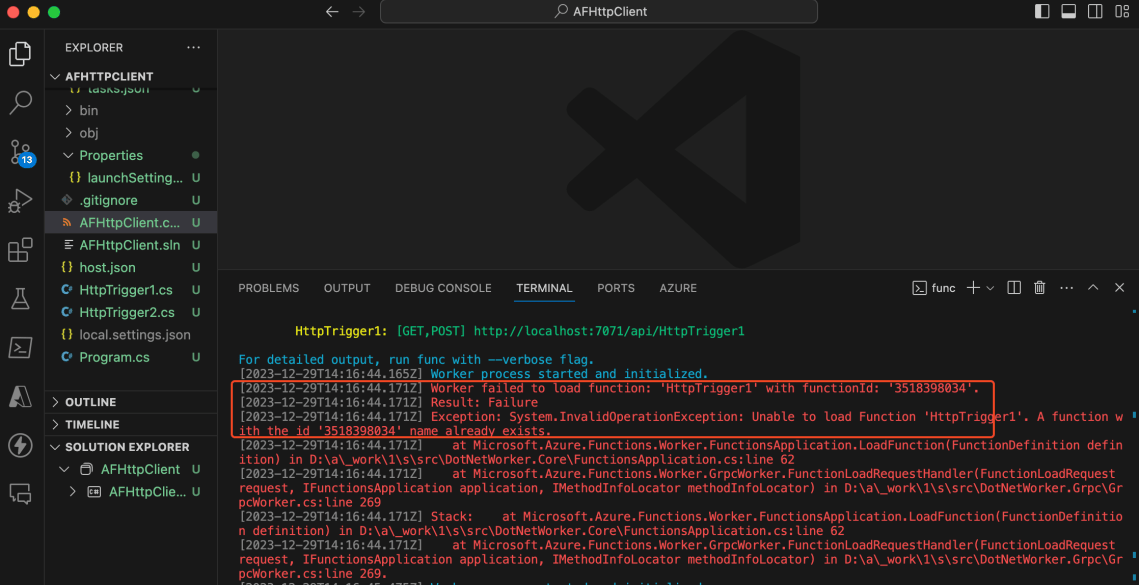
Task: Collapse the AFHTTPCLIENT folder section
Action: pyautogui.click(x=131, y=77)
